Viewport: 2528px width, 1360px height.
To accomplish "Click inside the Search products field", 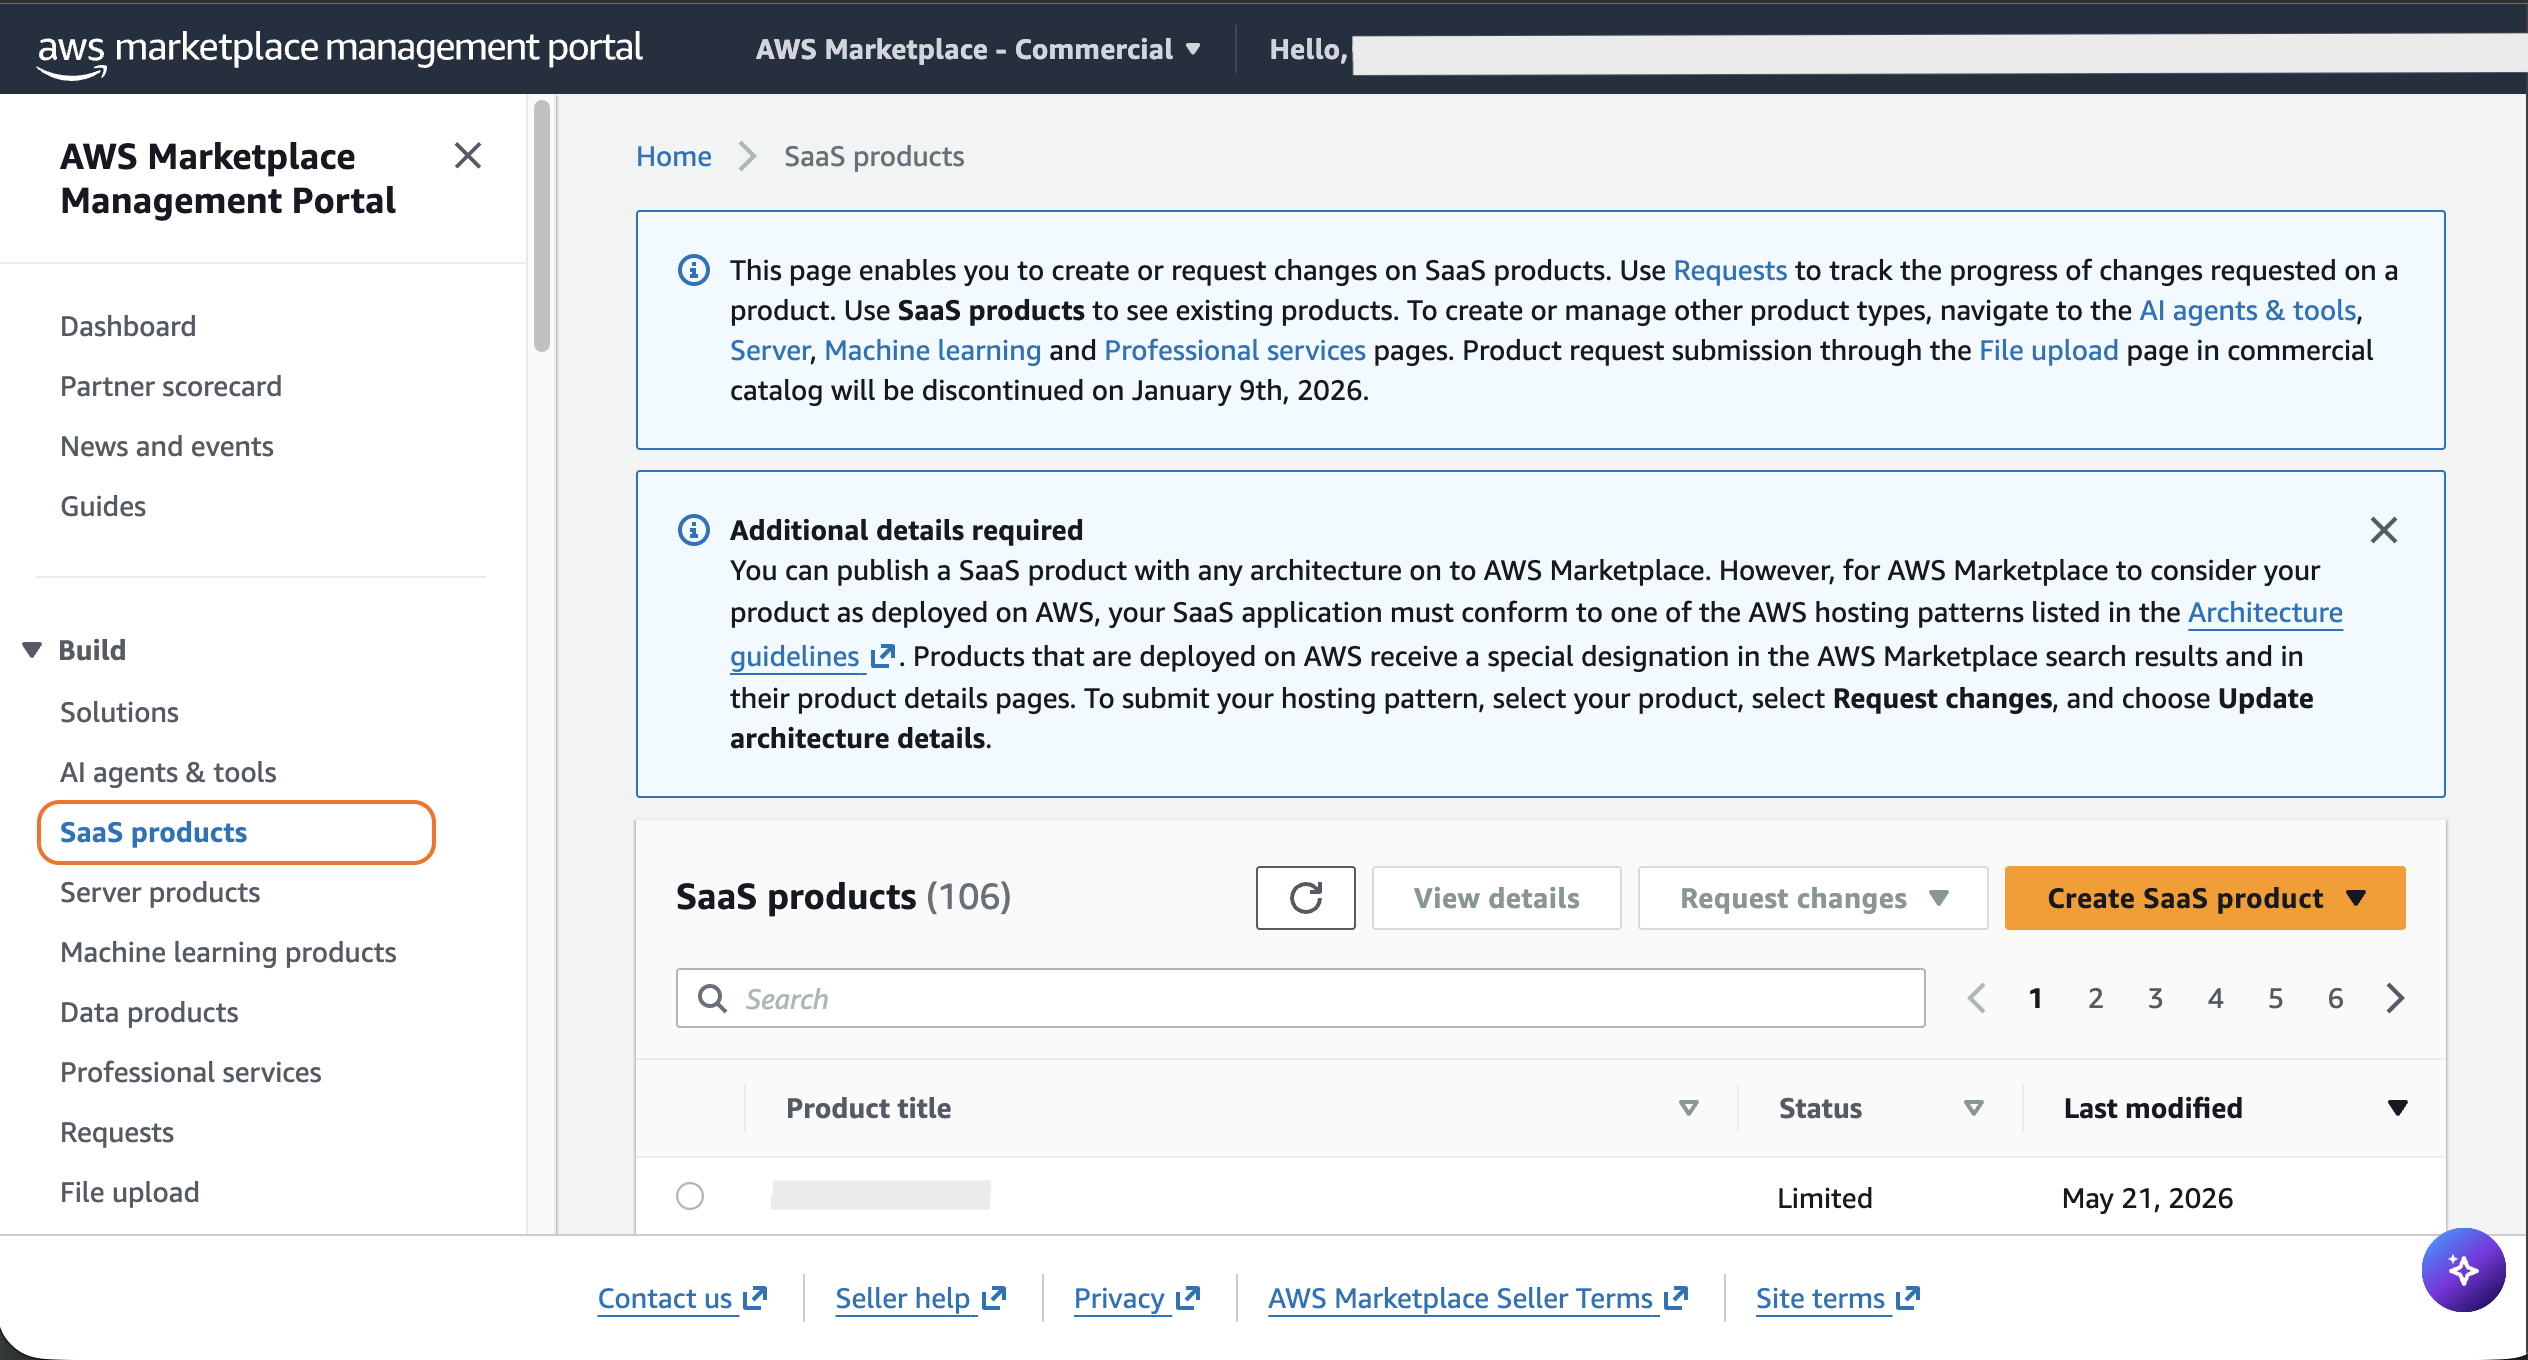I will pyautogui.click(x=1300, y=998).
